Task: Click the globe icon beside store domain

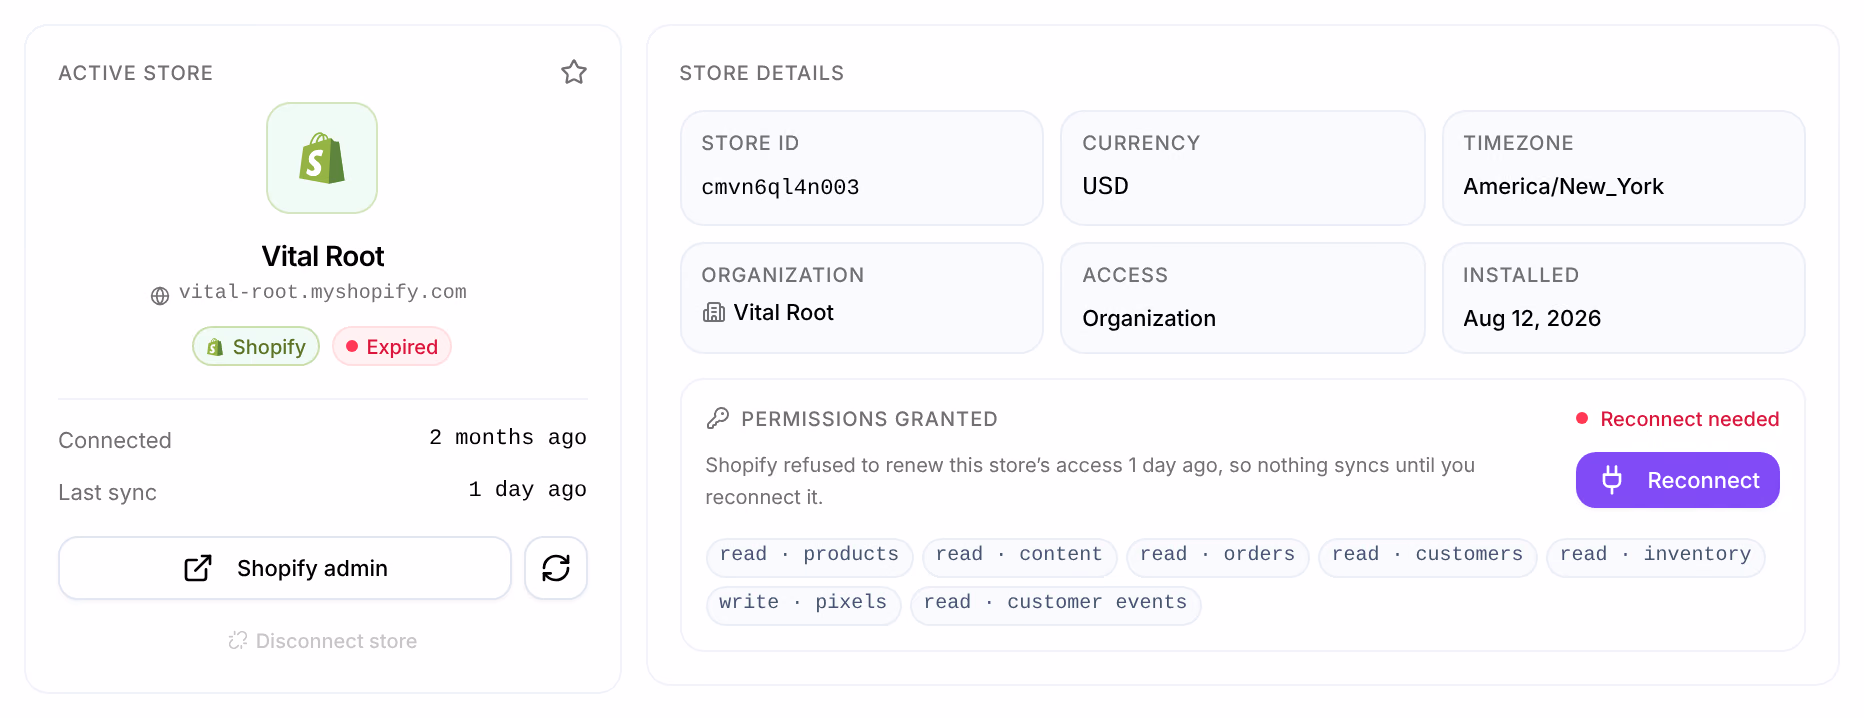Action: tap(160, 296)
